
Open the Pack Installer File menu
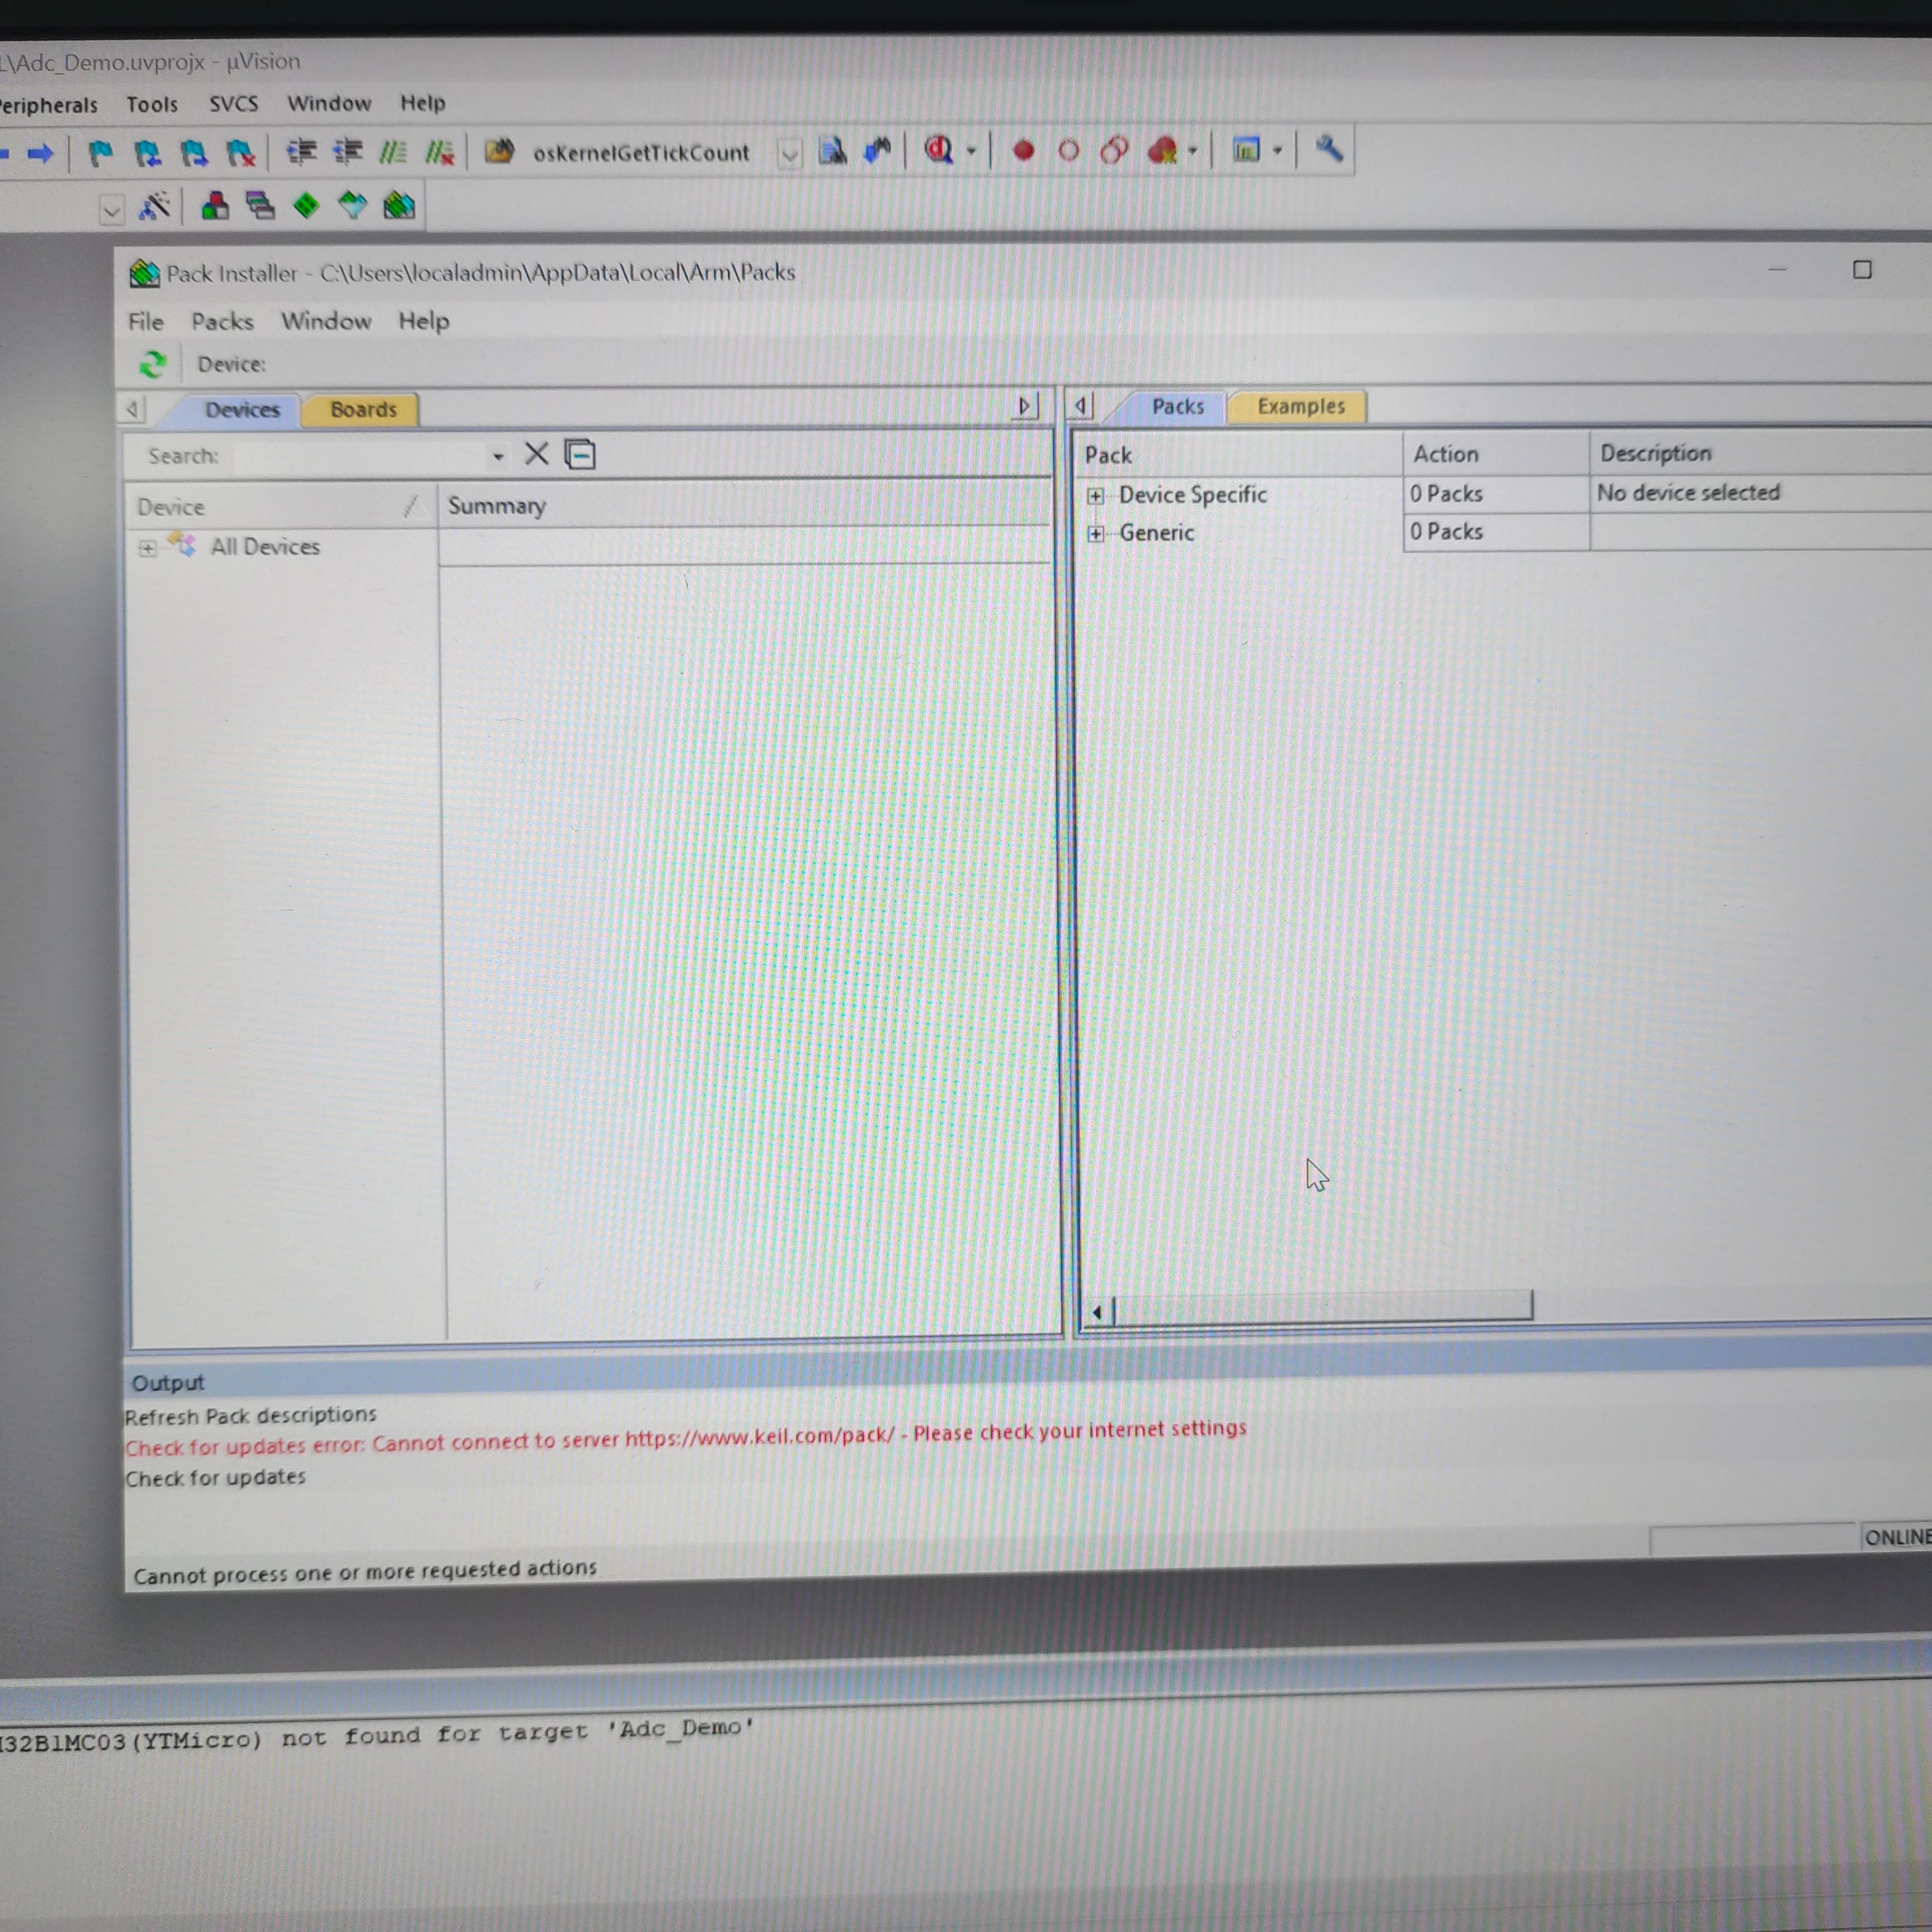click(145, 321)
